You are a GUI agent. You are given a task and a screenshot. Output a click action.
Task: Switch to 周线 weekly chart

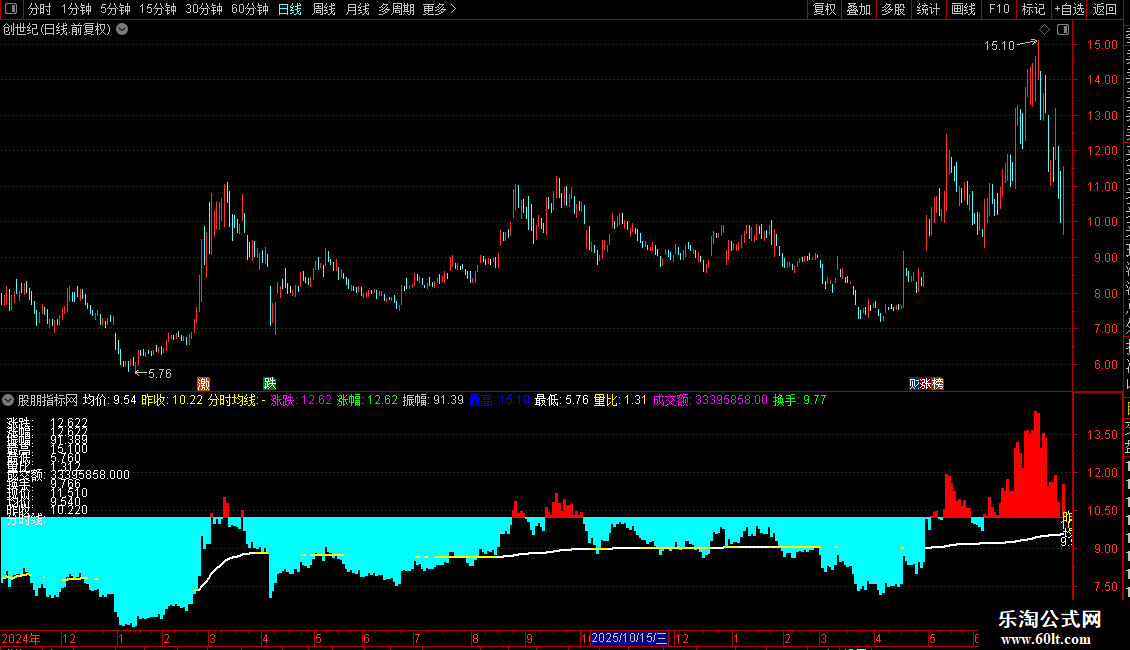click(x=324, y=9)
